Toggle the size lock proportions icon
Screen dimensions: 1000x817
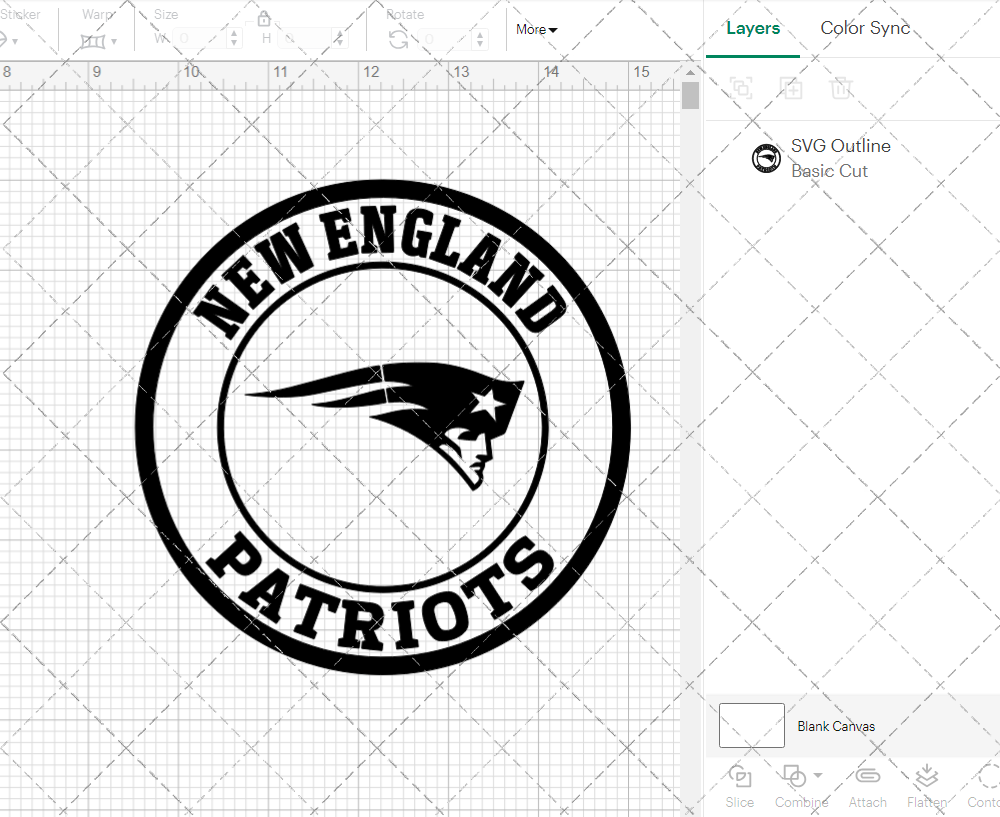pos(263,18)
